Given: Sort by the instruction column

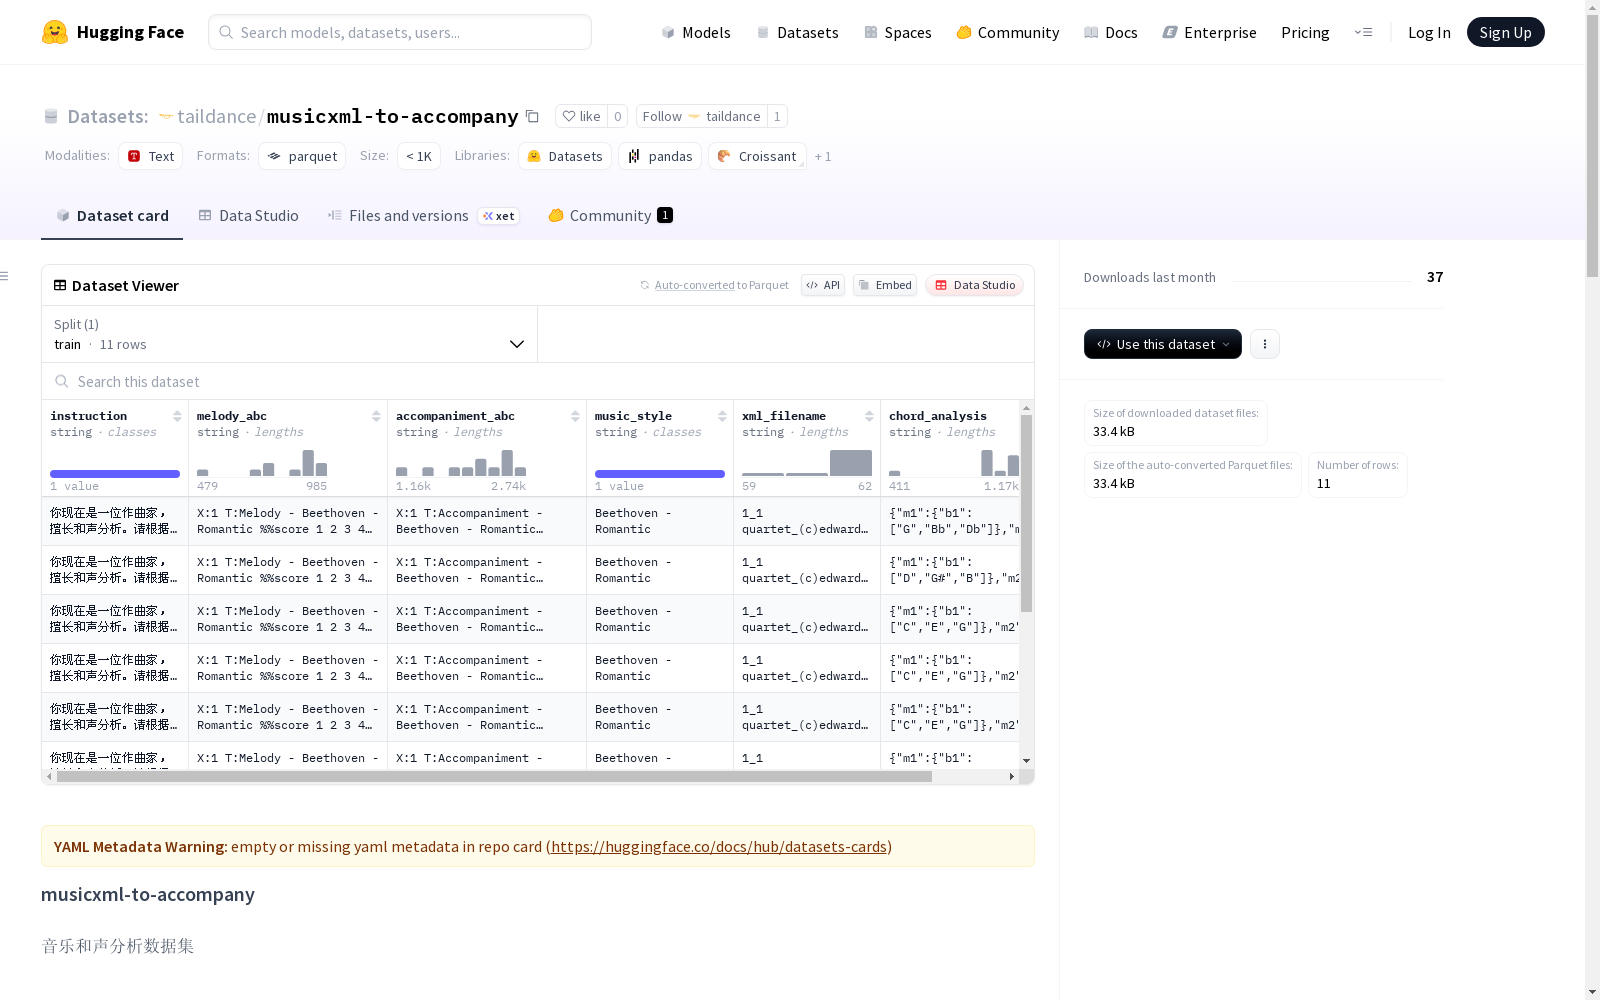Looking at the screenshot, I should [177, 416].
